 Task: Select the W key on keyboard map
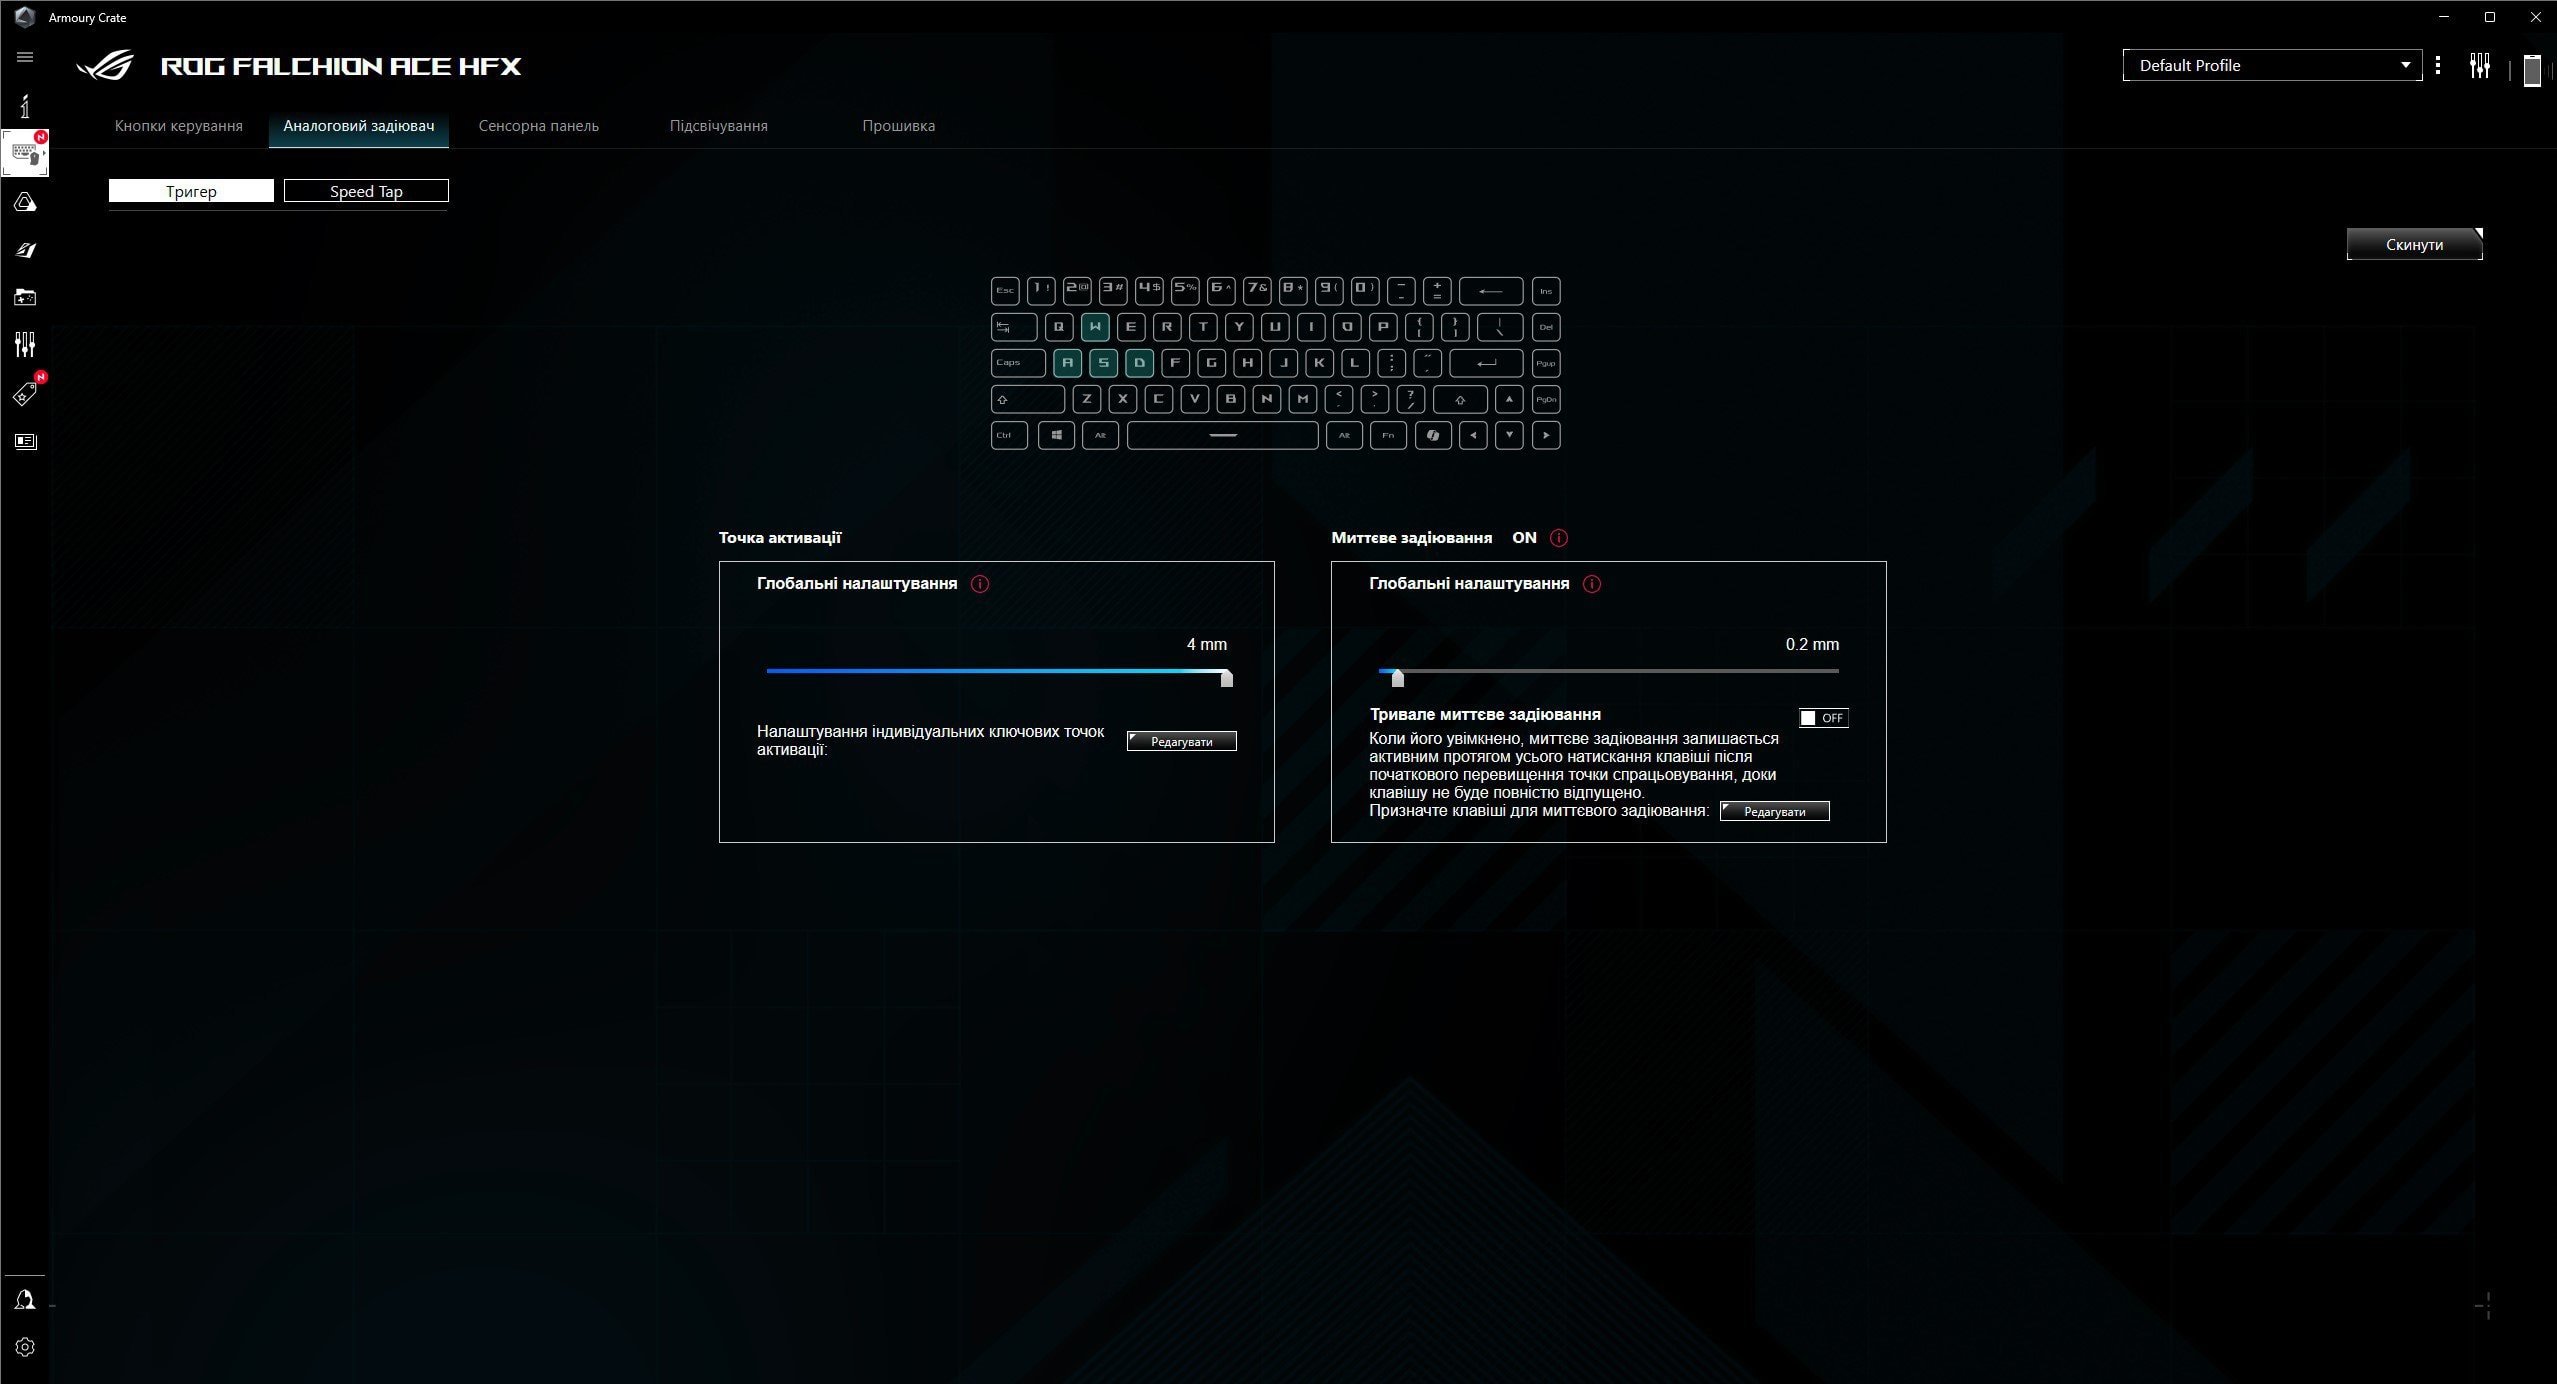click(1095, 327)
